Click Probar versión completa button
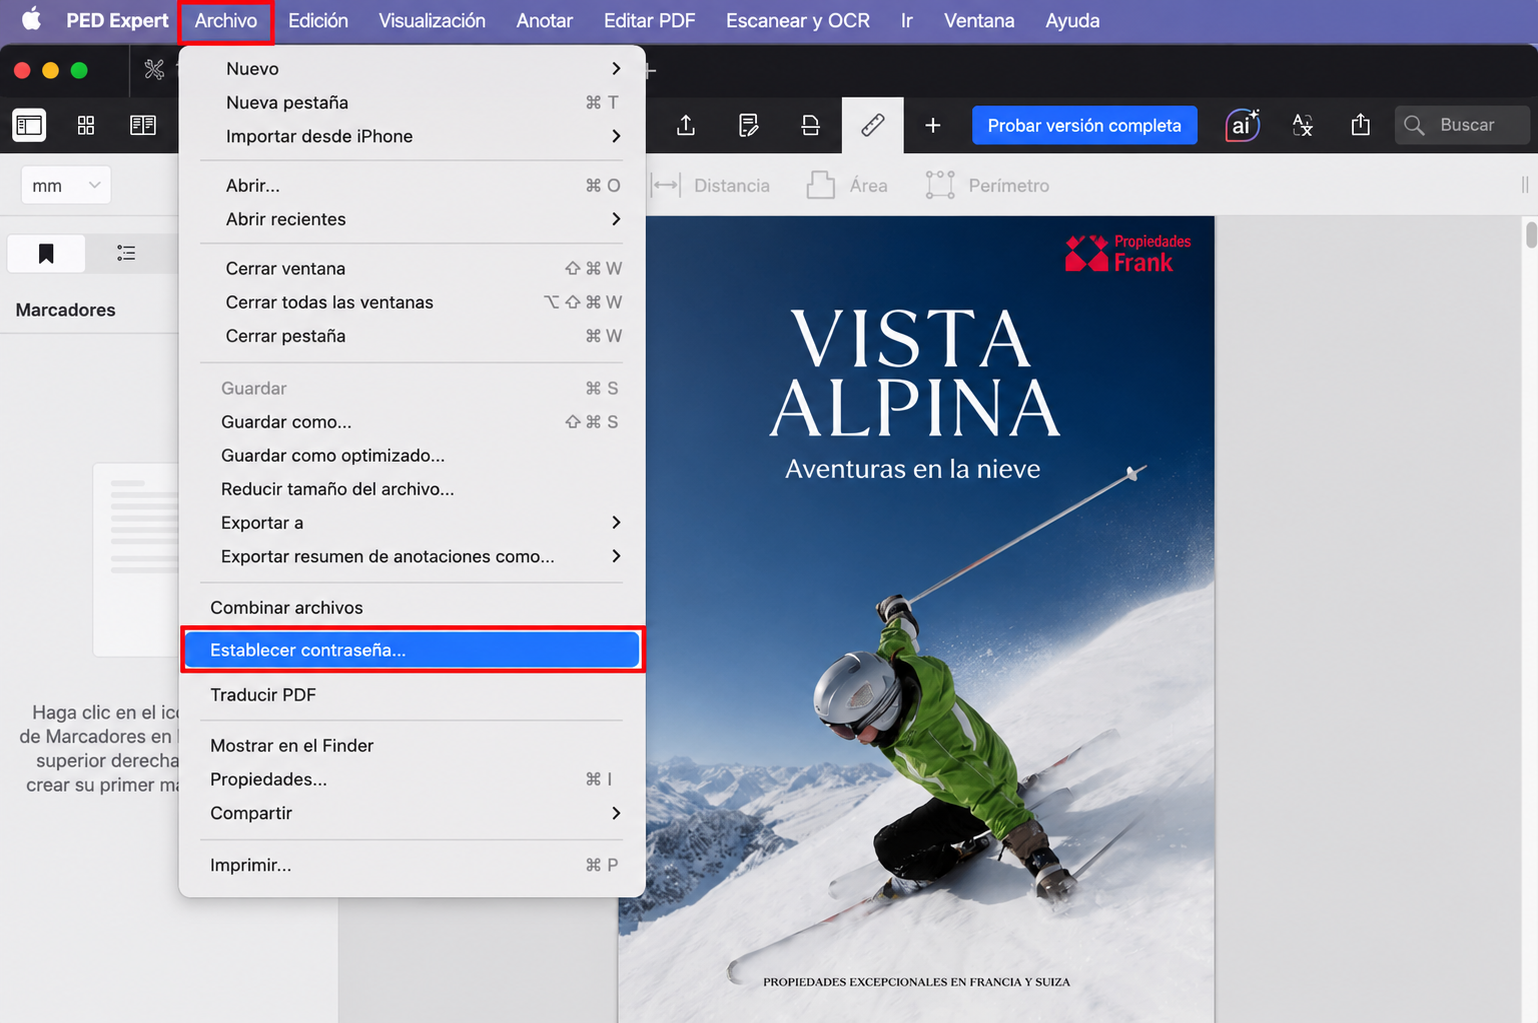 pyautogui.click(x=1085, y=125)
